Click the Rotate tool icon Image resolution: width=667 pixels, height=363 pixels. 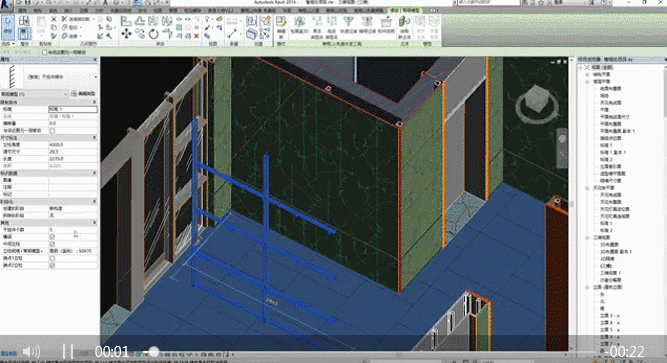point(154,34)
